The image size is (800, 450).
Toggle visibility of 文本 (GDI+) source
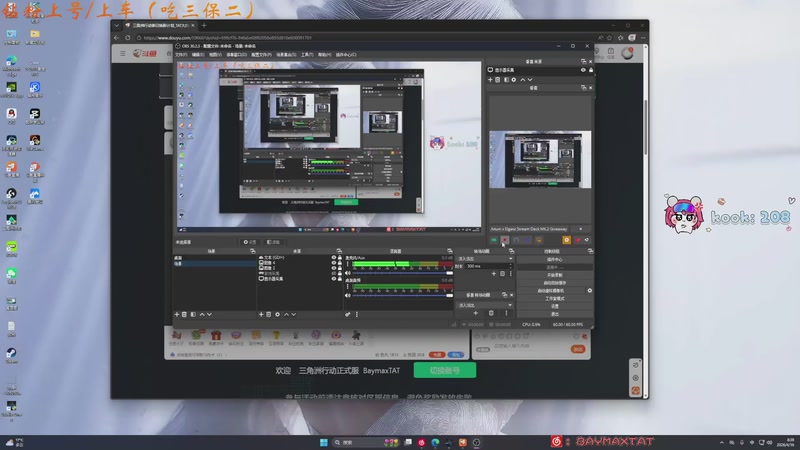[334, 258]
